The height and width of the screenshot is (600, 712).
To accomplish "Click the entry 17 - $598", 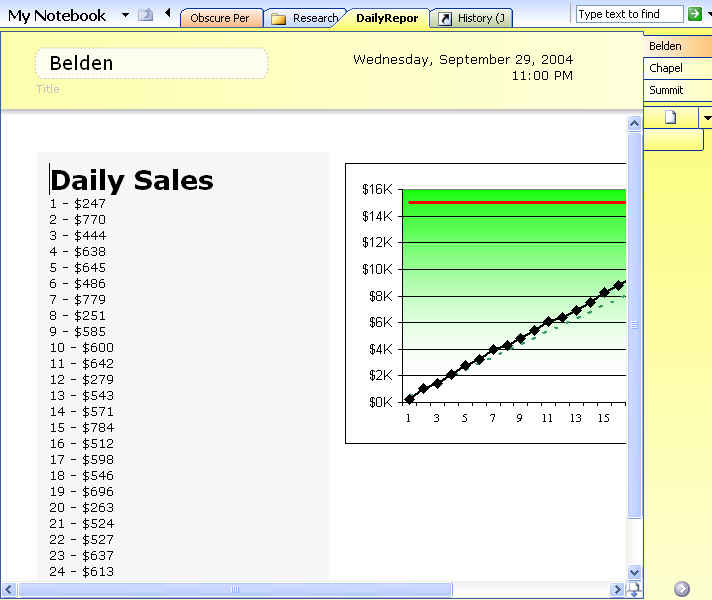I will pos(81,460).
